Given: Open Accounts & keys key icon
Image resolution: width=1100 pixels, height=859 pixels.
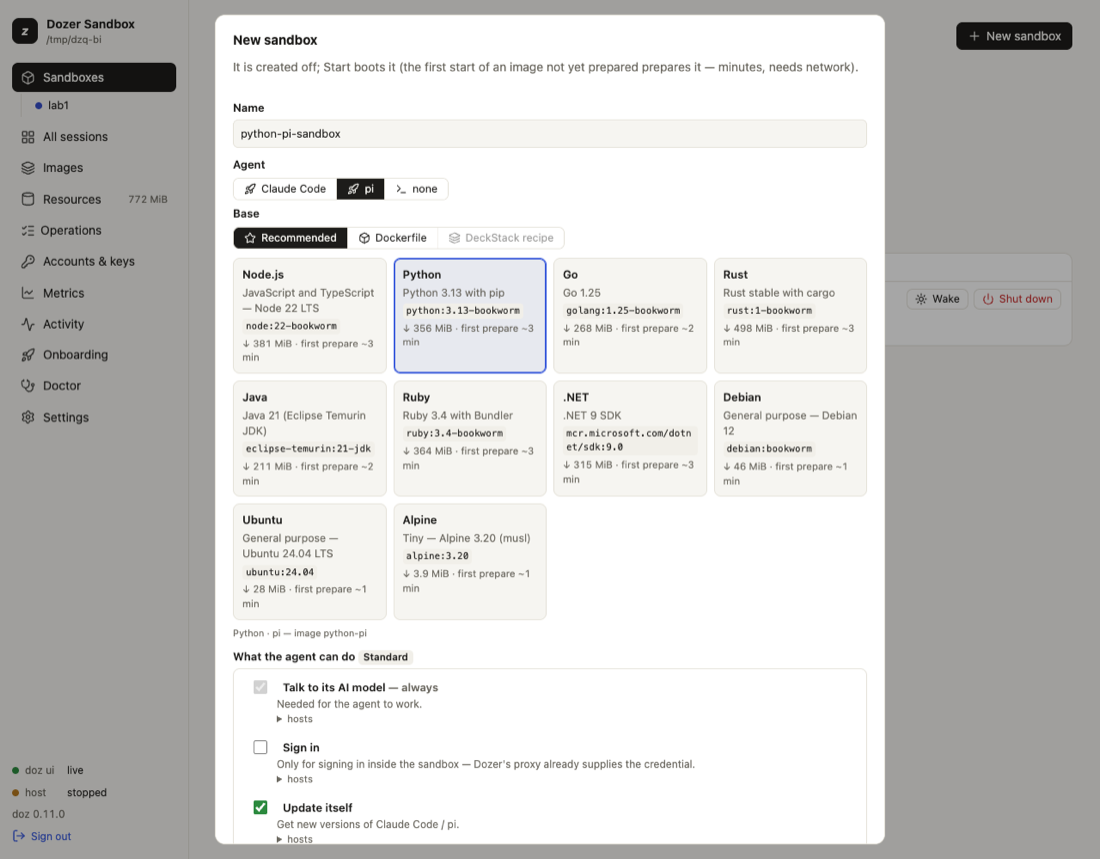Looking at the screenshot, I should (x=28, y=261).
